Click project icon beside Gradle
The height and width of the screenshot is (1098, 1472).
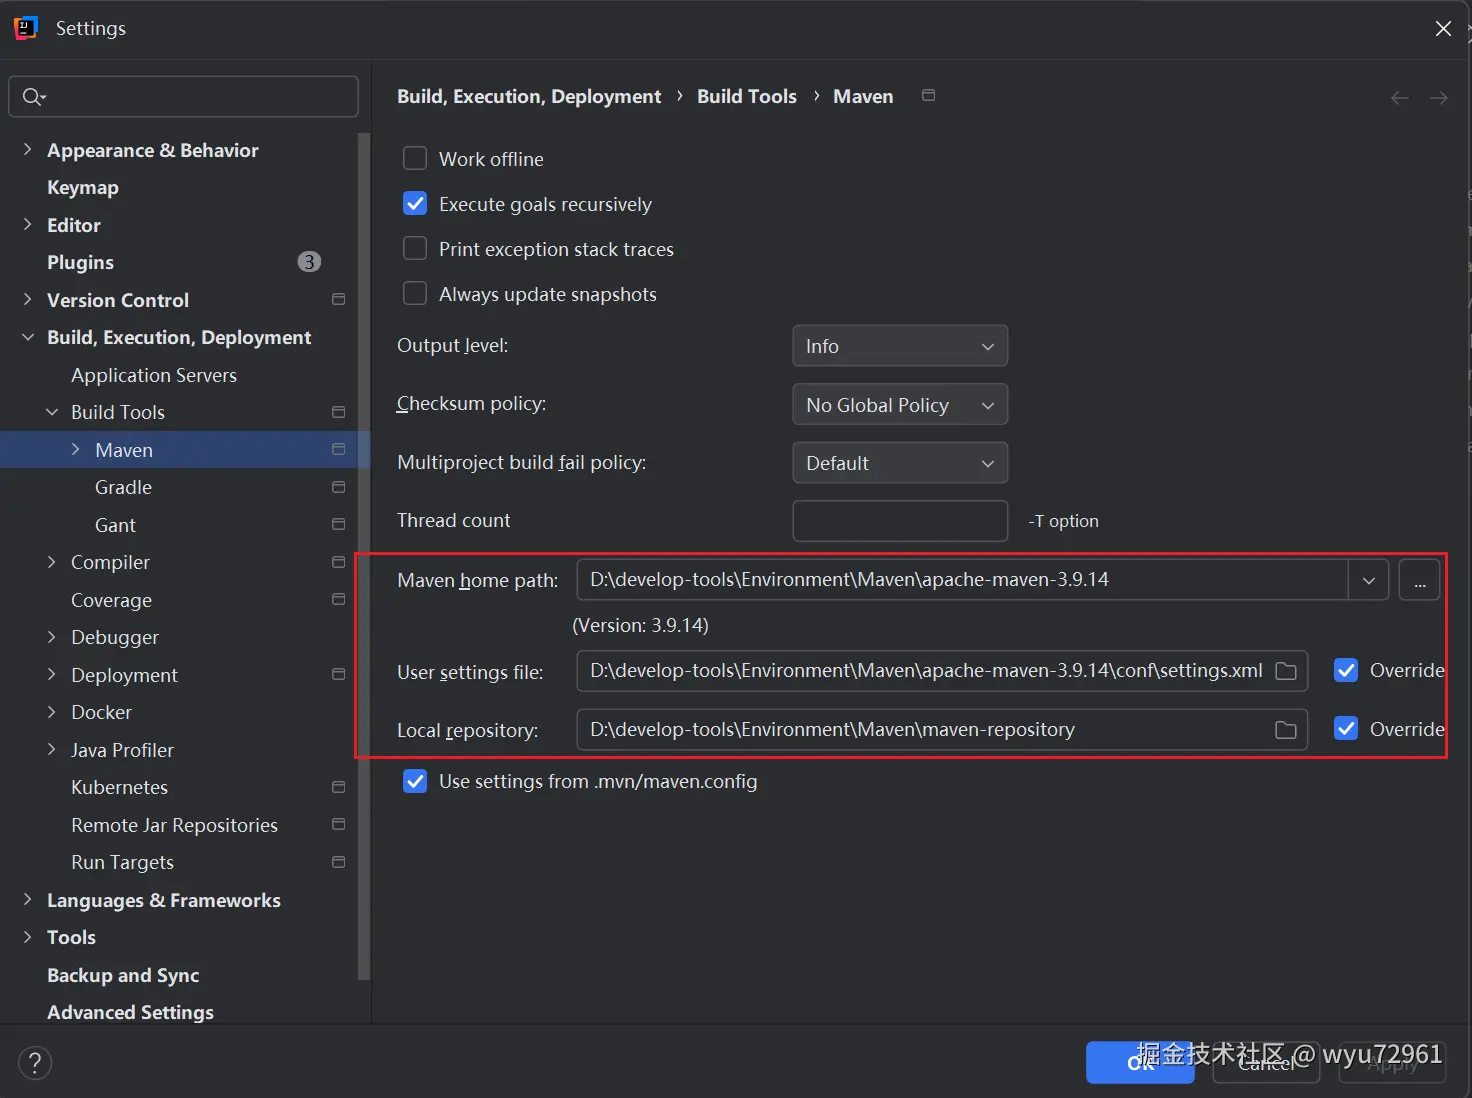pos(338,487)
